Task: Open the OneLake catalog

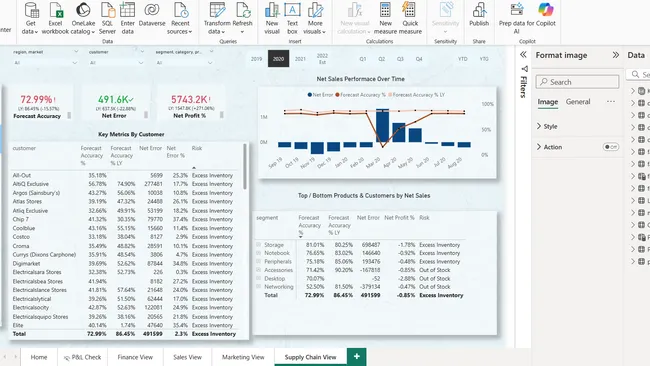Action: pos(83,19)
